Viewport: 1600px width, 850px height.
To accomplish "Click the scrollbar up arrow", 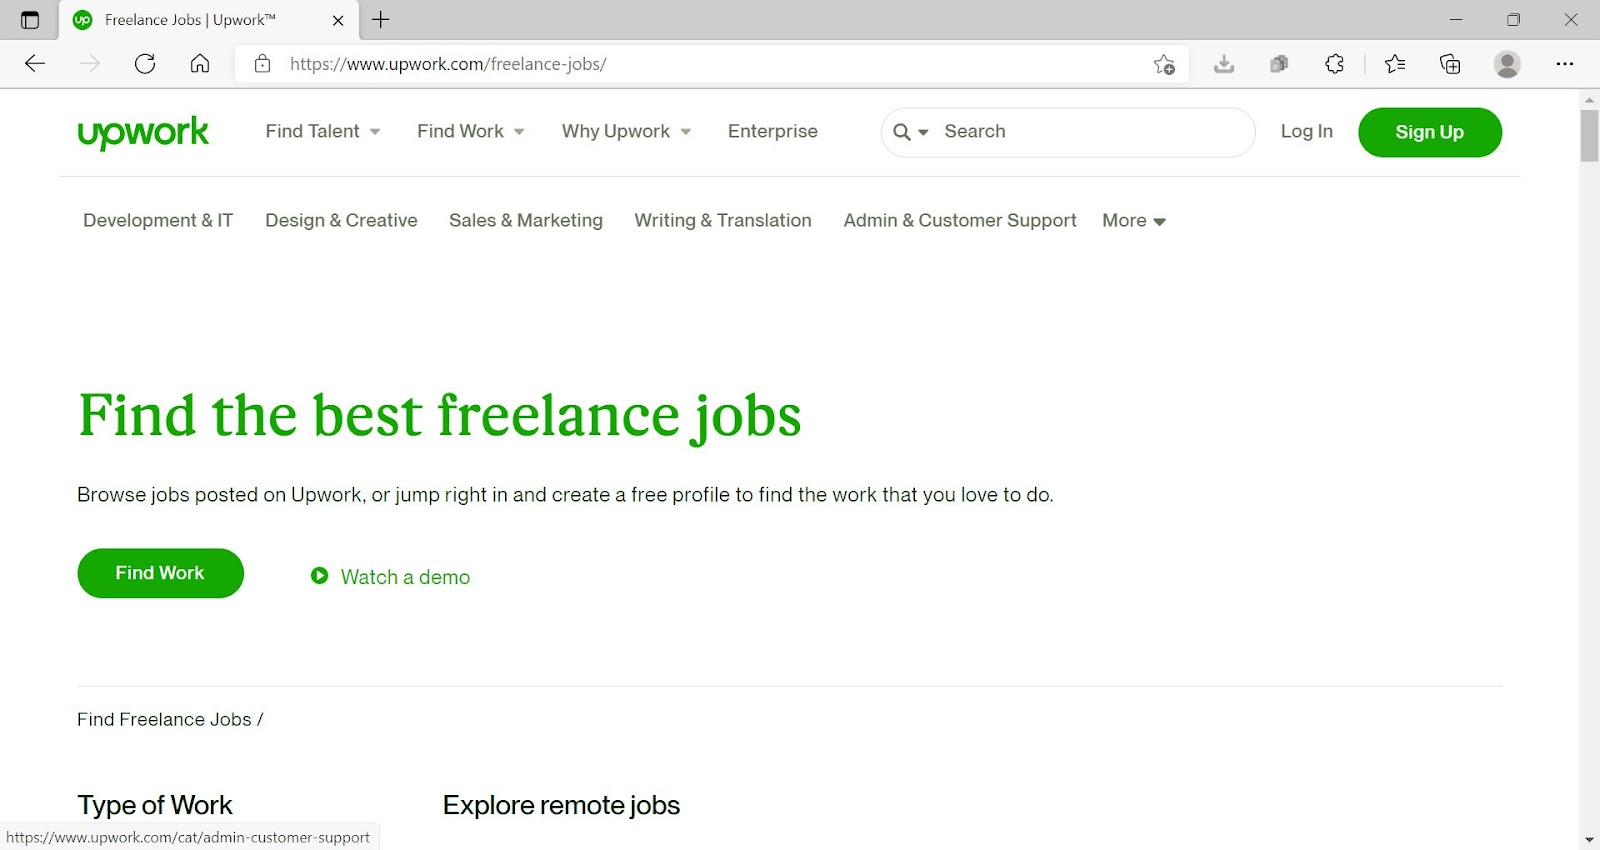I will click(x=1589, y=100).
